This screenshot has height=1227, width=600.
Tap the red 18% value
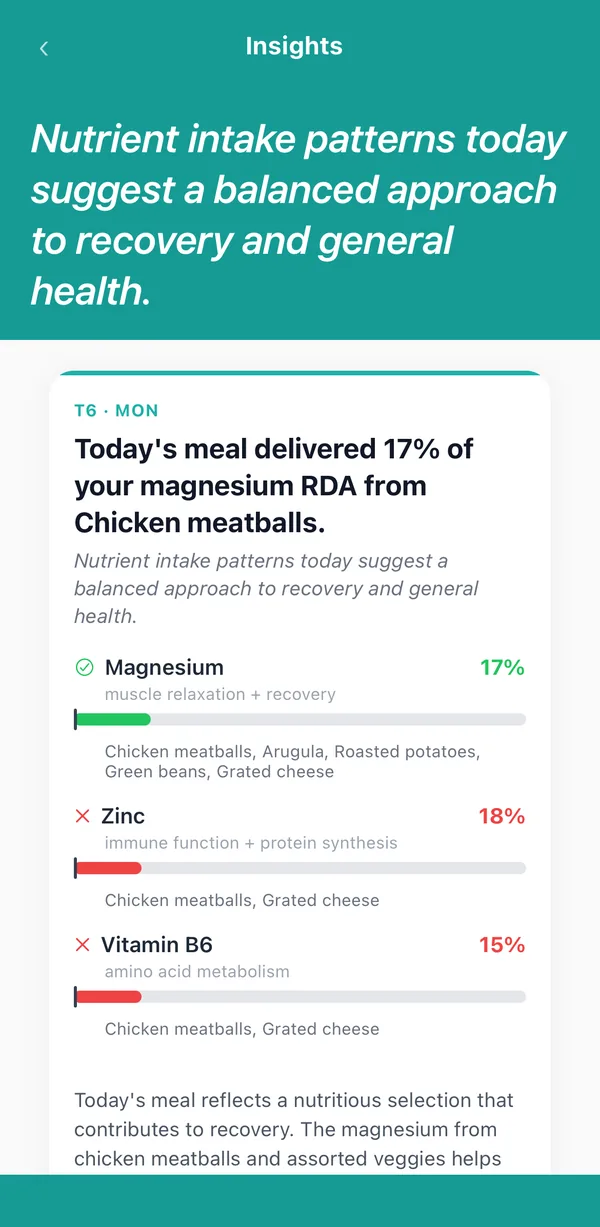[x=502, y=816]
